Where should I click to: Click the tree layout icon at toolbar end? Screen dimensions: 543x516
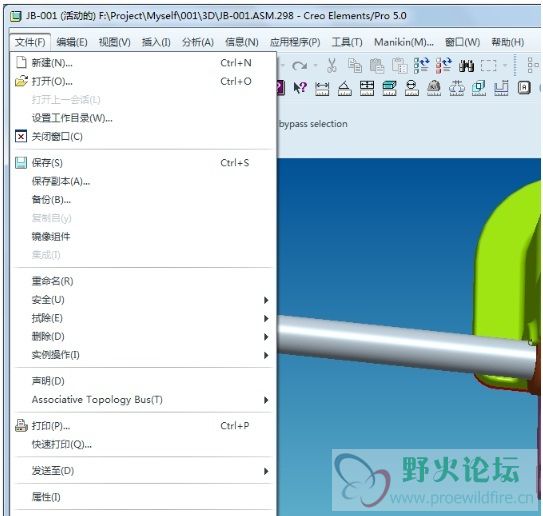(x=533, y=65)
